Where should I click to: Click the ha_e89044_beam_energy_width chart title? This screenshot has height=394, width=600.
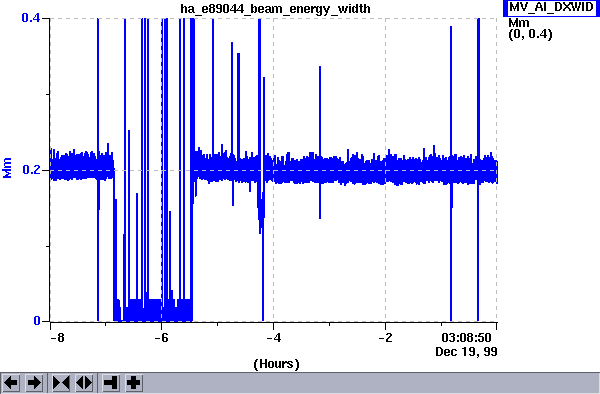pos(275,8)
